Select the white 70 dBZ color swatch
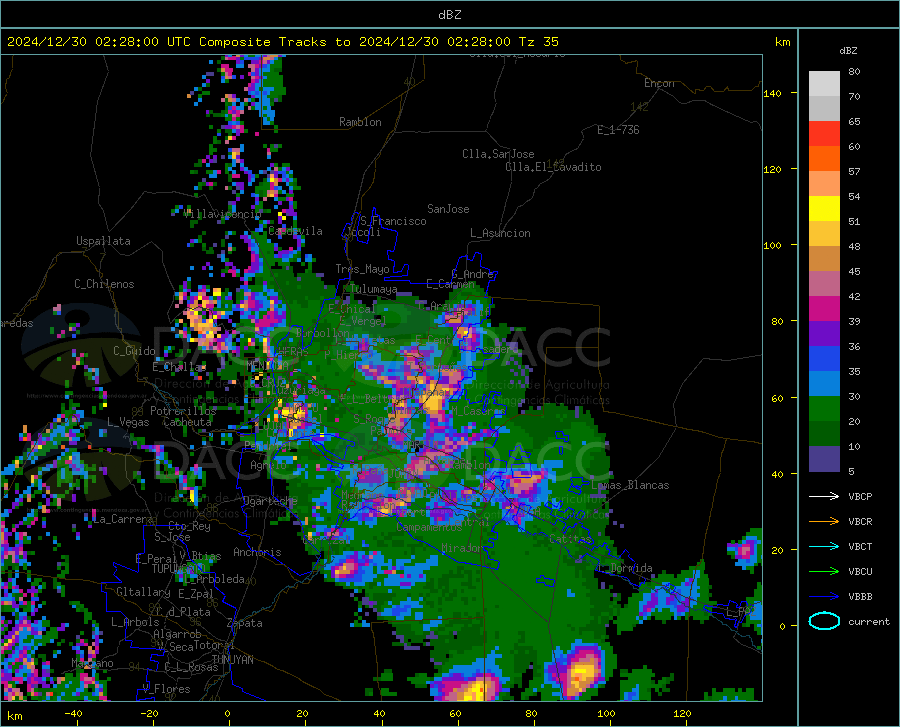This screenshot has width=900, height=727. [824, 84]
